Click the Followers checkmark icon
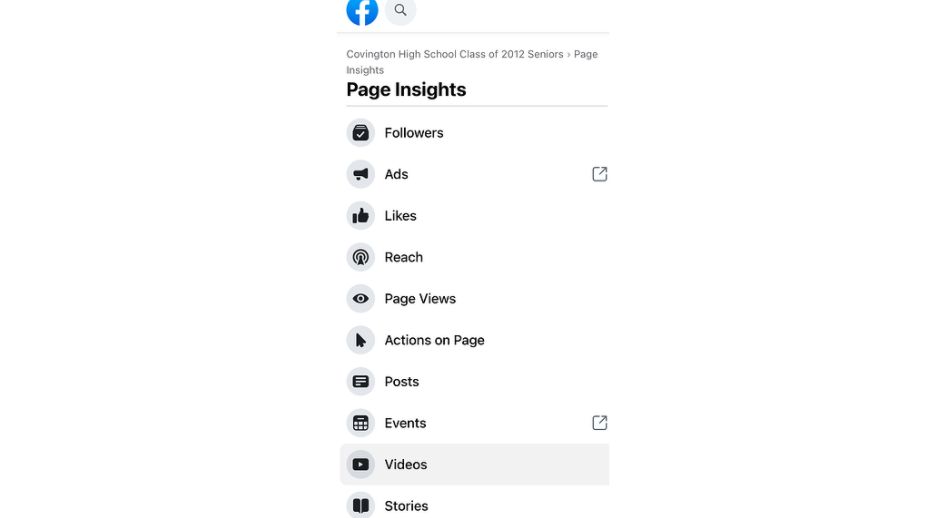 click(360, 133)
